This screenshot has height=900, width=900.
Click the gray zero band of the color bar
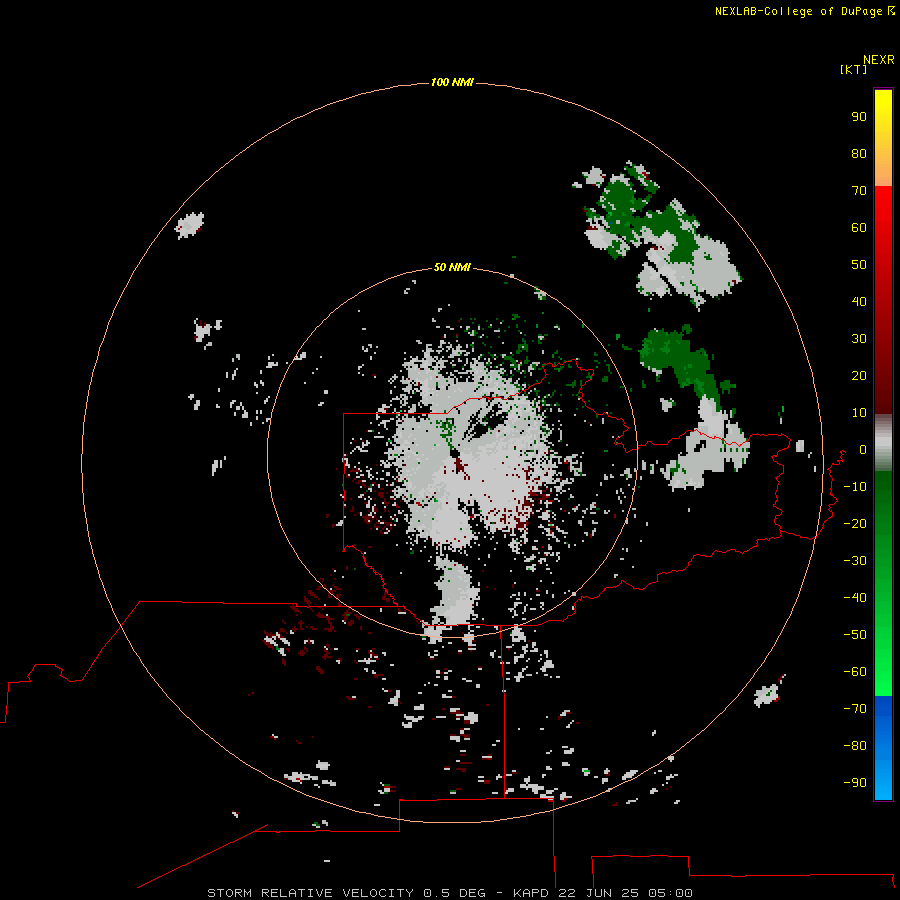click(x=883, y=443)
